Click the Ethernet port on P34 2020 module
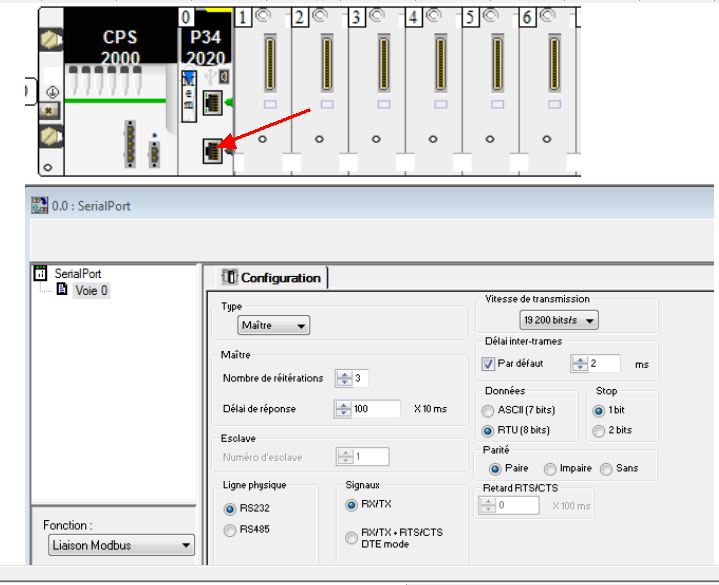The image size is (719, 585). coord(214,100)
